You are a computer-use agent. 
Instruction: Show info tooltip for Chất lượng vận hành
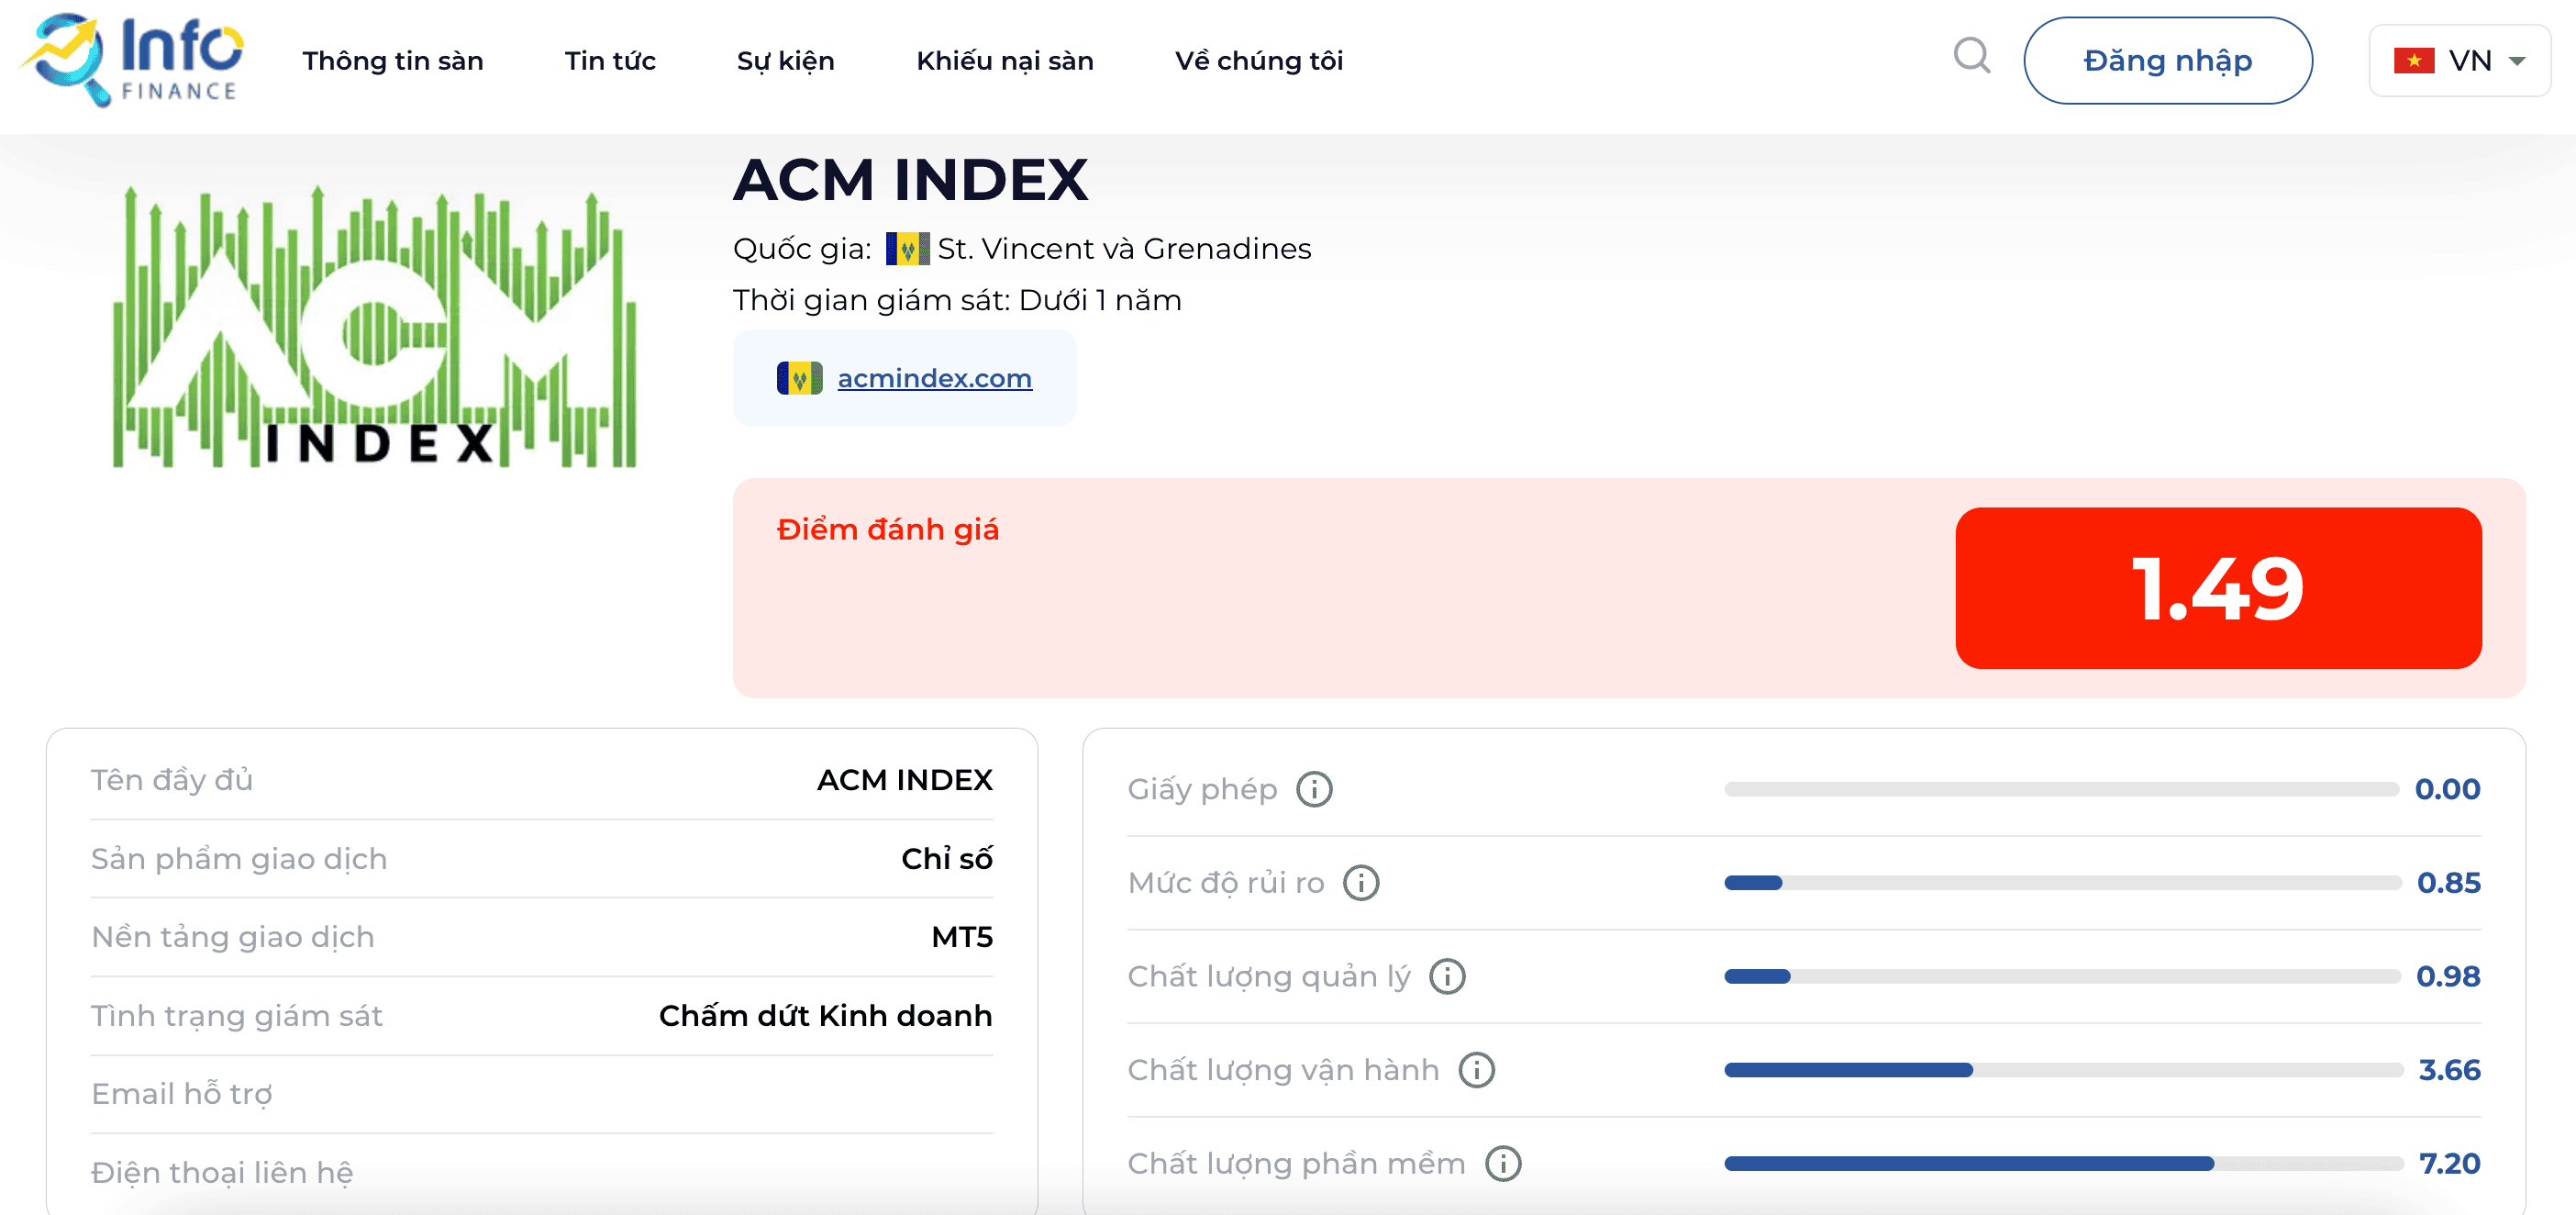click(x=1475, y=1070)
